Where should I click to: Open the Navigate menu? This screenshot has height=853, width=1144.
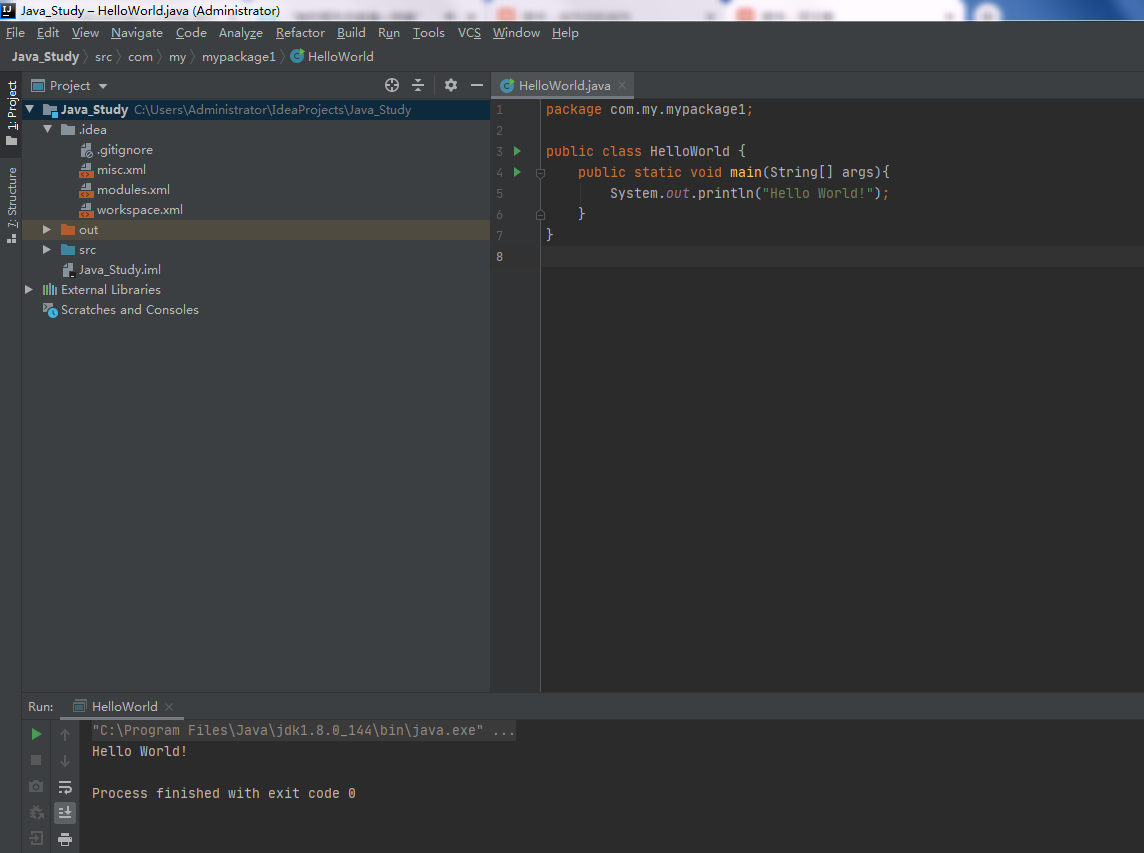[137, 33]
